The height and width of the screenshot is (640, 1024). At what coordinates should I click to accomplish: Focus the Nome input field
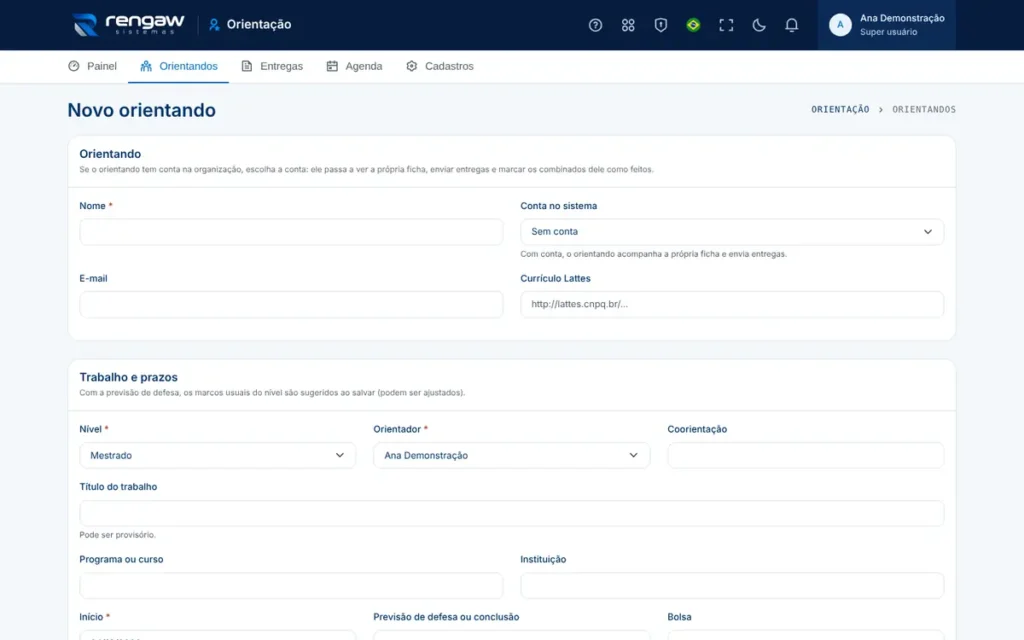pyautogui.click(x=291, y=232)
